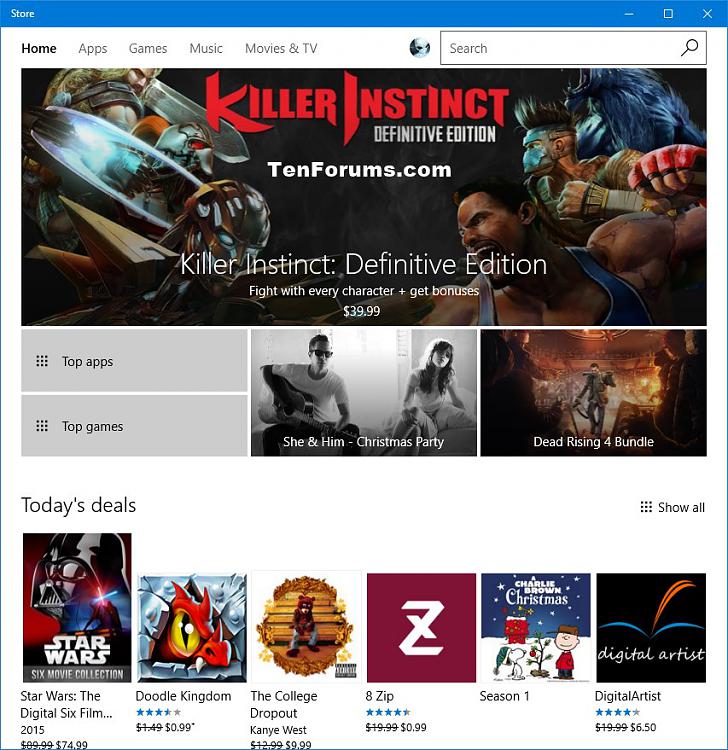Click the Kanye West artist text
Image resolution: width=728 pixels, height=750 pixels.
point(278,730)
